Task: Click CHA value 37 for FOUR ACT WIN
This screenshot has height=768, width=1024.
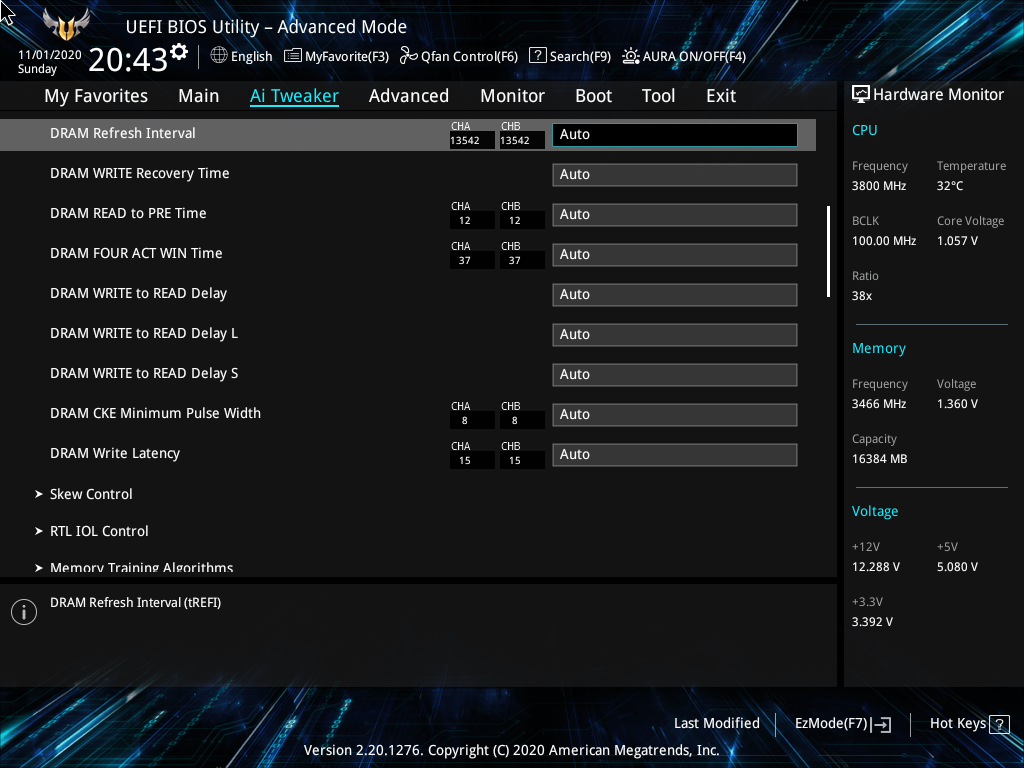Action: click(x=472, y=261)
